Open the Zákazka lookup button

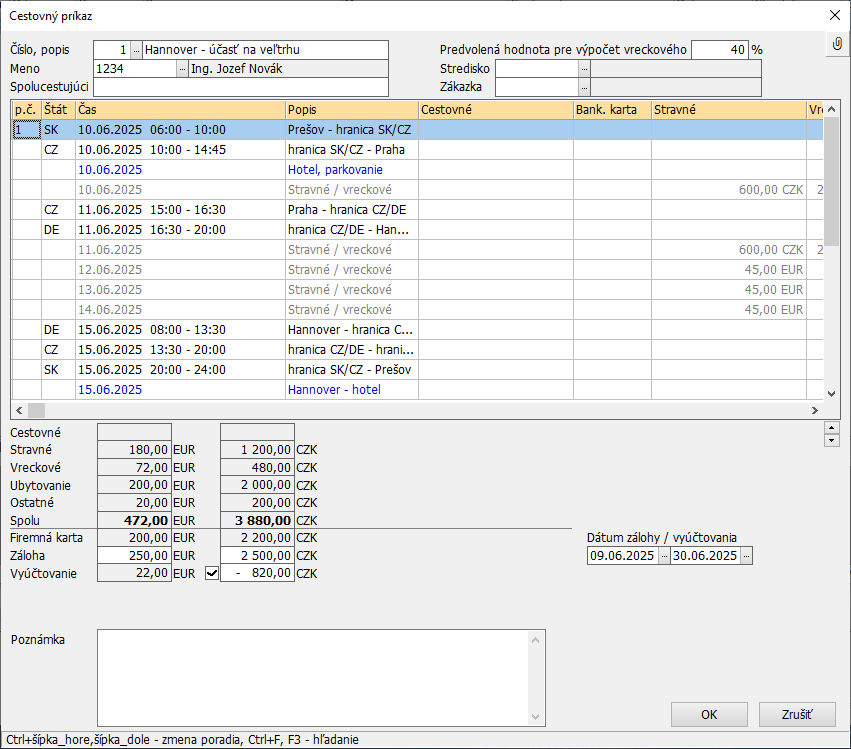(x=584, y=87)
